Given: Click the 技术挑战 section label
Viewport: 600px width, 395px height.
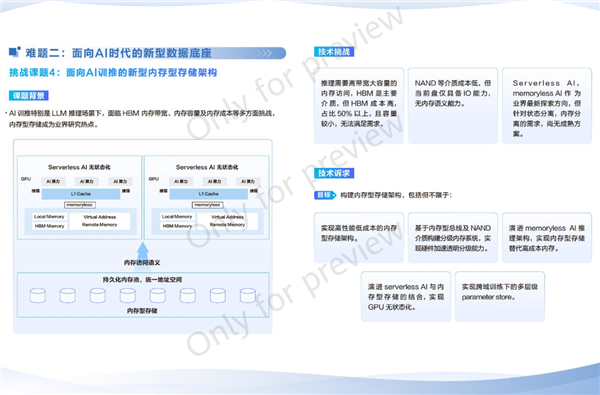Looking at the screenshot, I should coord(334,52).
